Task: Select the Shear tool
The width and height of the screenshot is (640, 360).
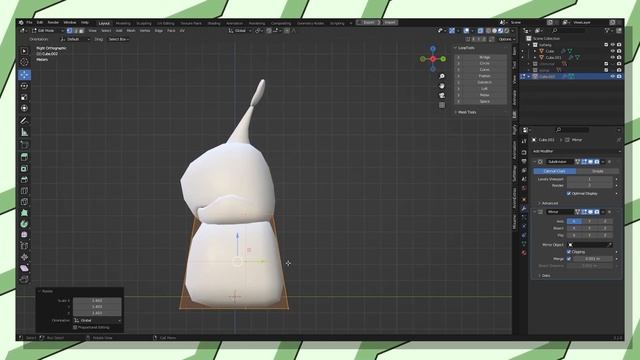Action: [x=24, y=268]
